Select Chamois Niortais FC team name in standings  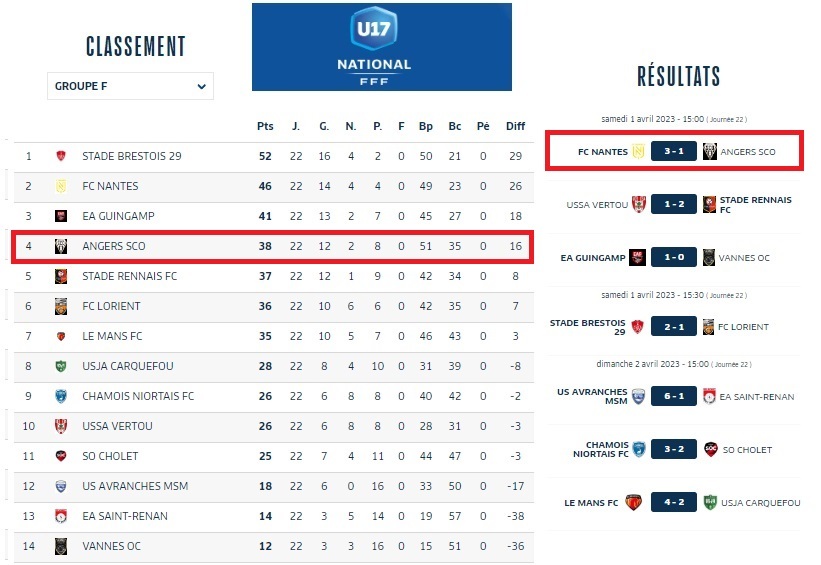click(x=138, y=396)
